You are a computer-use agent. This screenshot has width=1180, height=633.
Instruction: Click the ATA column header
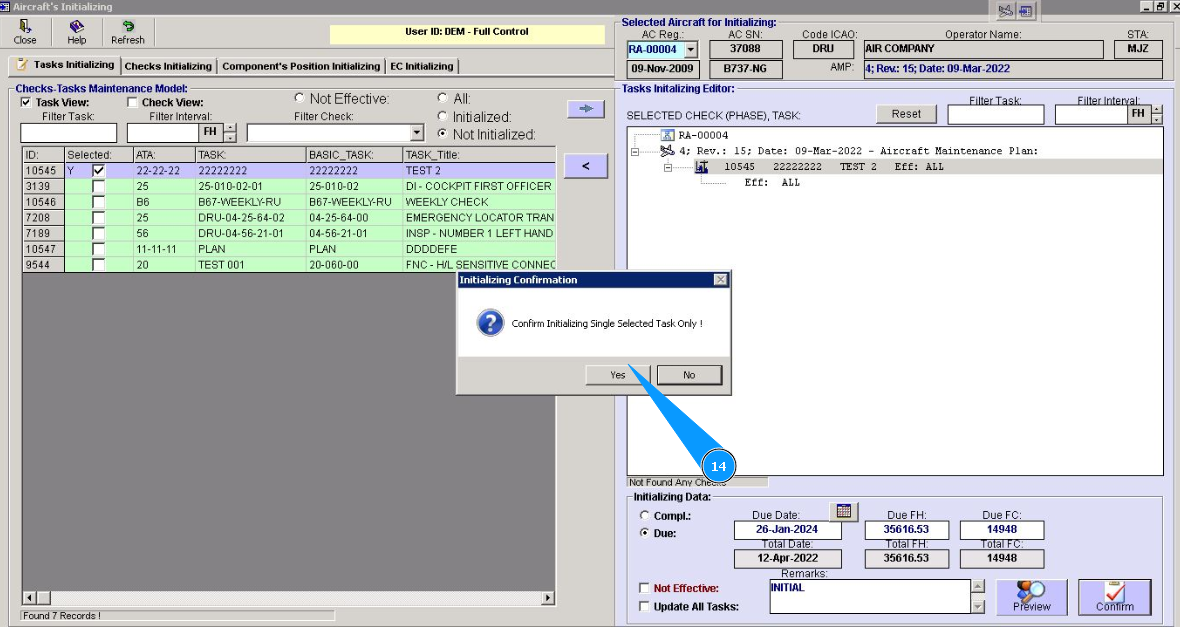164,155
